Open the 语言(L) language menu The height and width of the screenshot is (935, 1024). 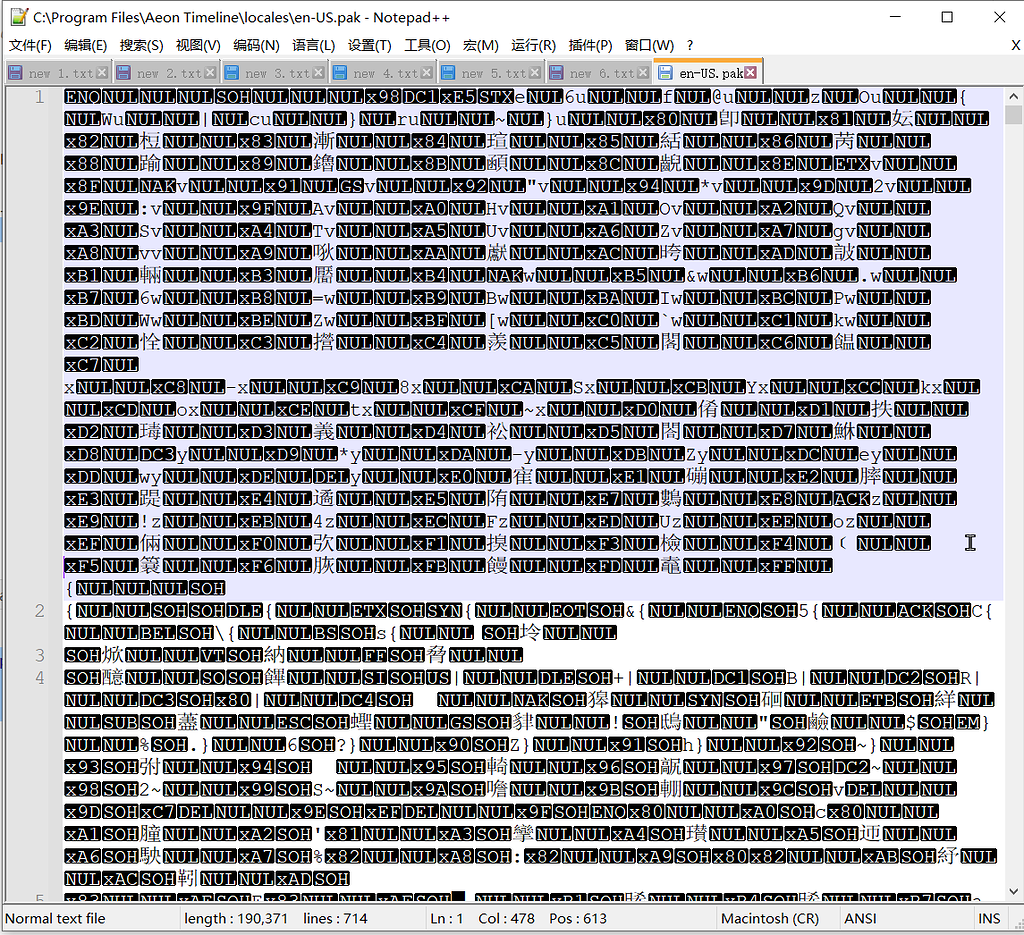(313, 45)
